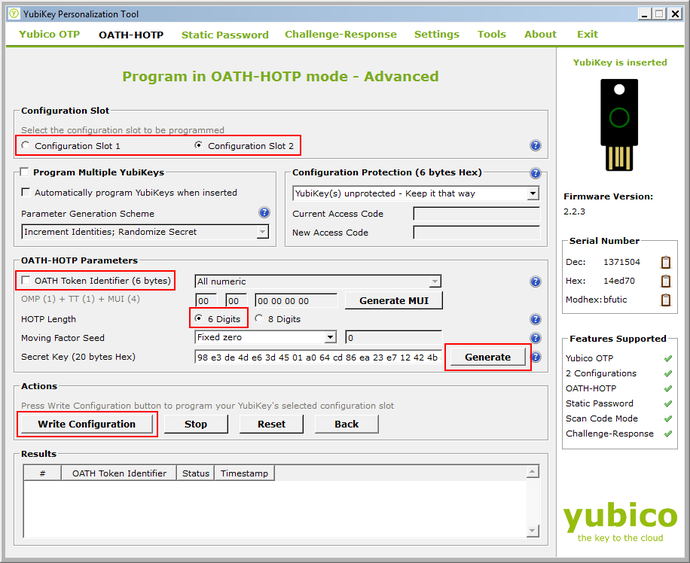Click the Secret Key hex field
Screen dimensions: 690x563
pos(318,357)
